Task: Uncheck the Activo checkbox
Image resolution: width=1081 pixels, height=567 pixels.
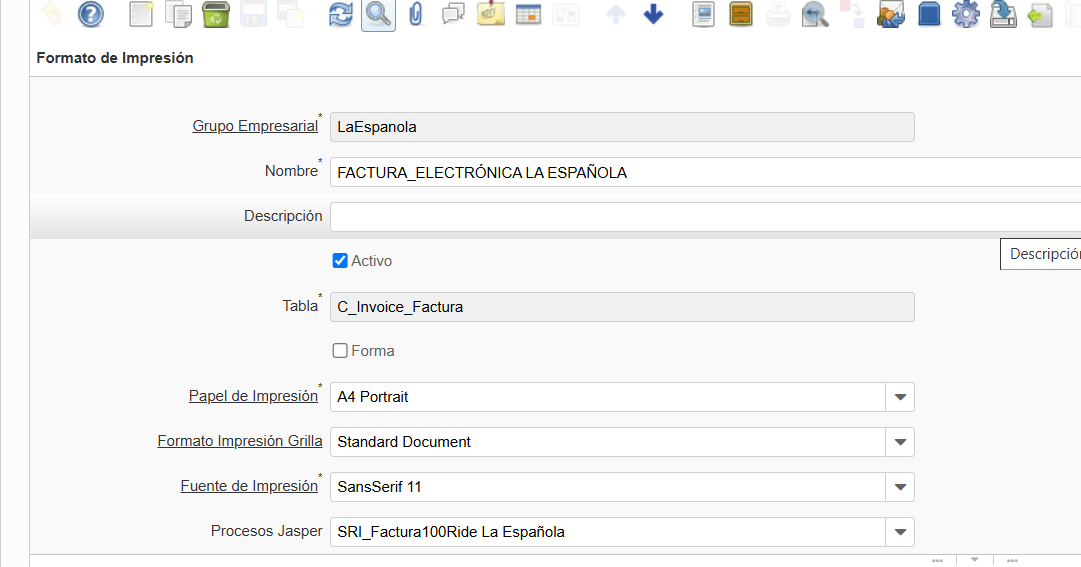Action: (340, 261)
